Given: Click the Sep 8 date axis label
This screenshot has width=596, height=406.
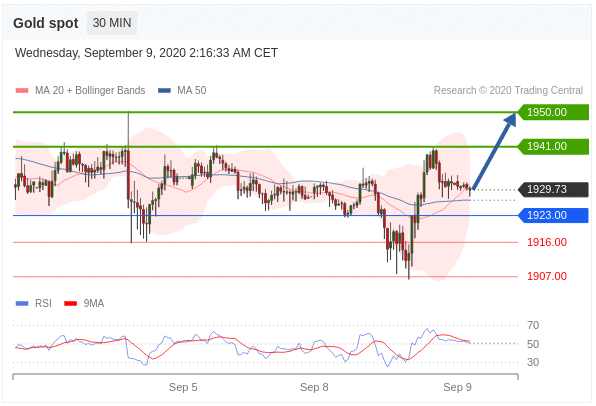Looking at the screenshot, I should [314, 387].
